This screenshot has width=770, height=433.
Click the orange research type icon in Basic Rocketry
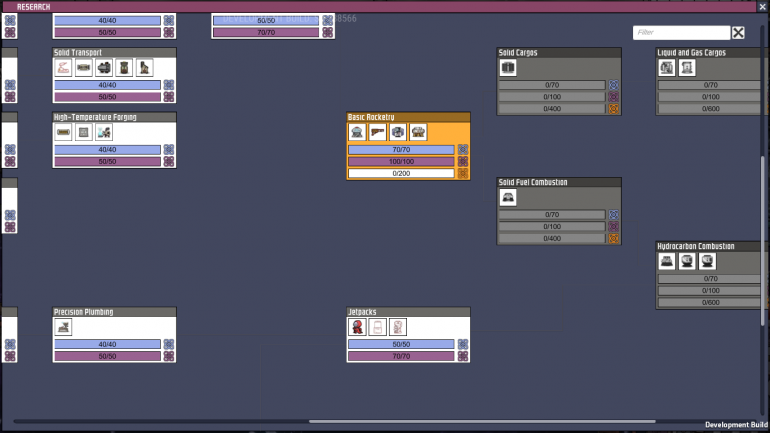coord(463,173)
